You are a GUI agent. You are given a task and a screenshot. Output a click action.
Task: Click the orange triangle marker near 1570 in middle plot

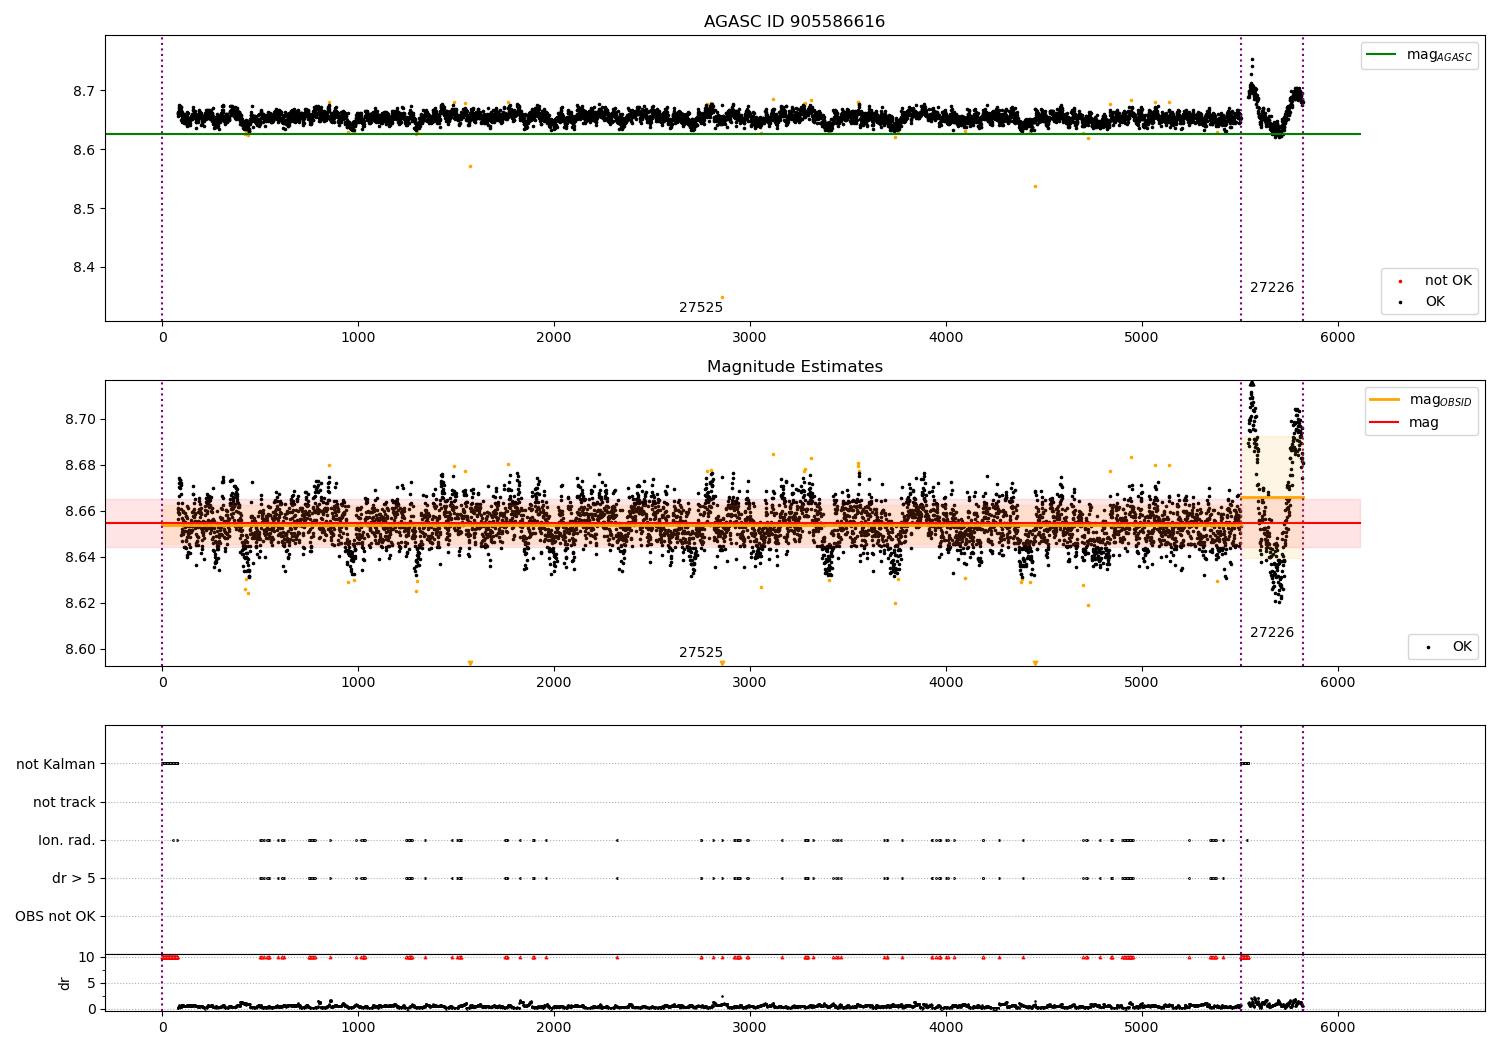[x=470, y=663]
